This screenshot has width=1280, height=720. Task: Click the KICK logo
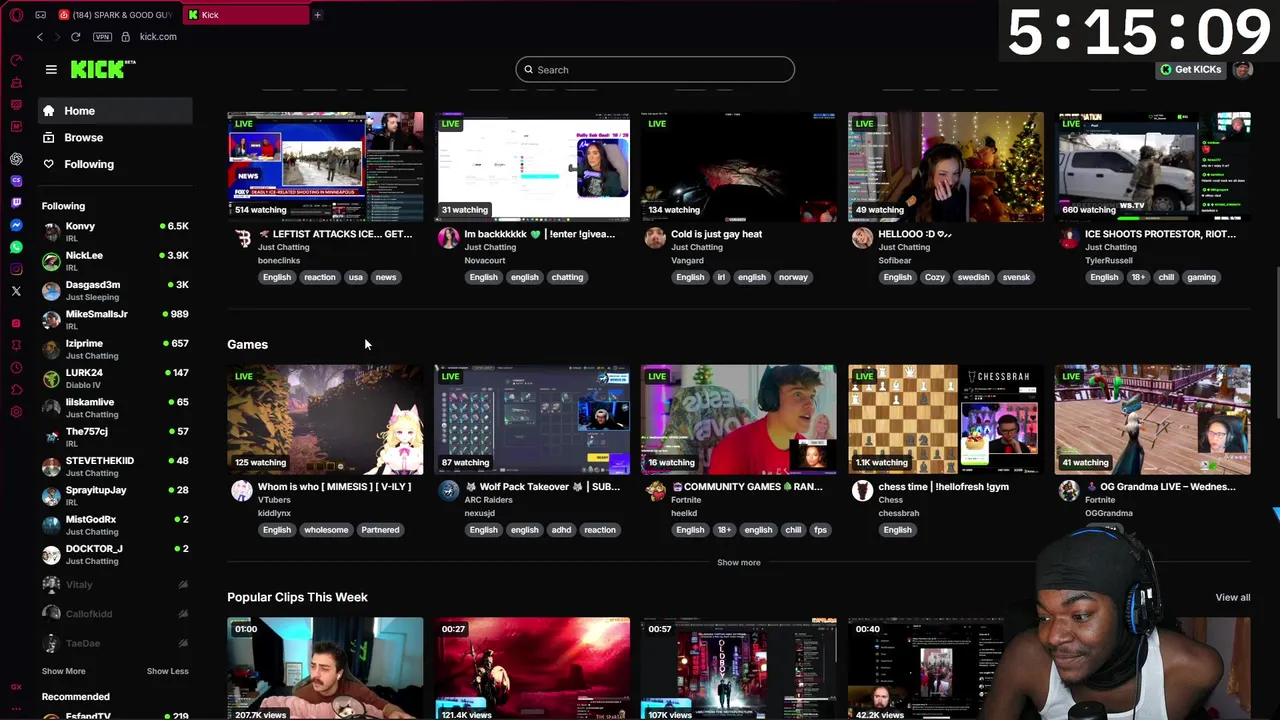click(102, 69)
